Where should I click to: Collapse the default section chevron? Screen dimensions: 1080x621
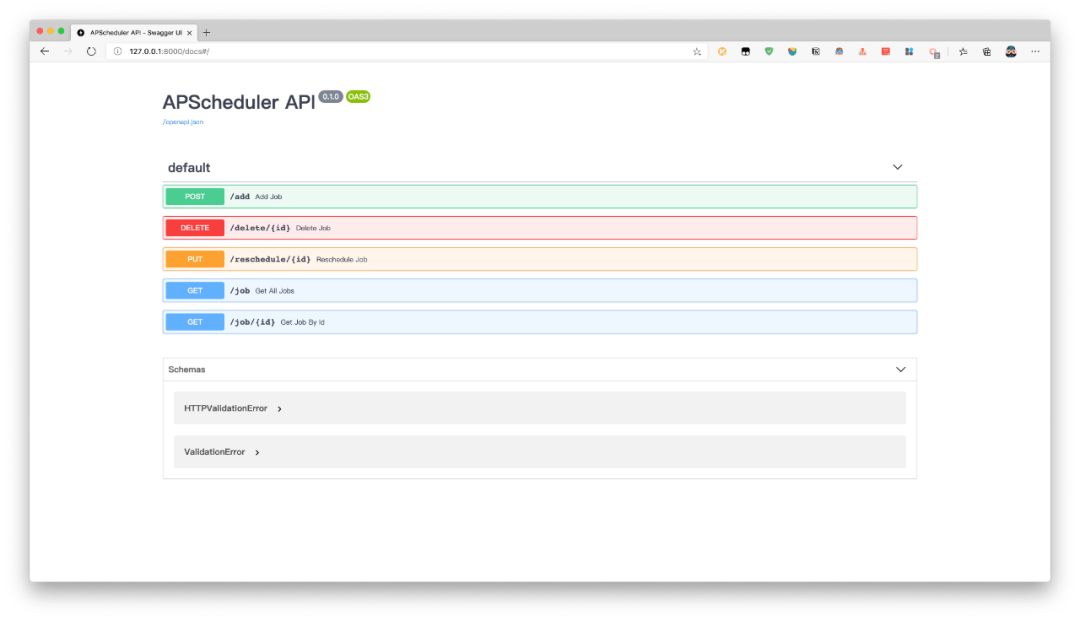(897, 167)
